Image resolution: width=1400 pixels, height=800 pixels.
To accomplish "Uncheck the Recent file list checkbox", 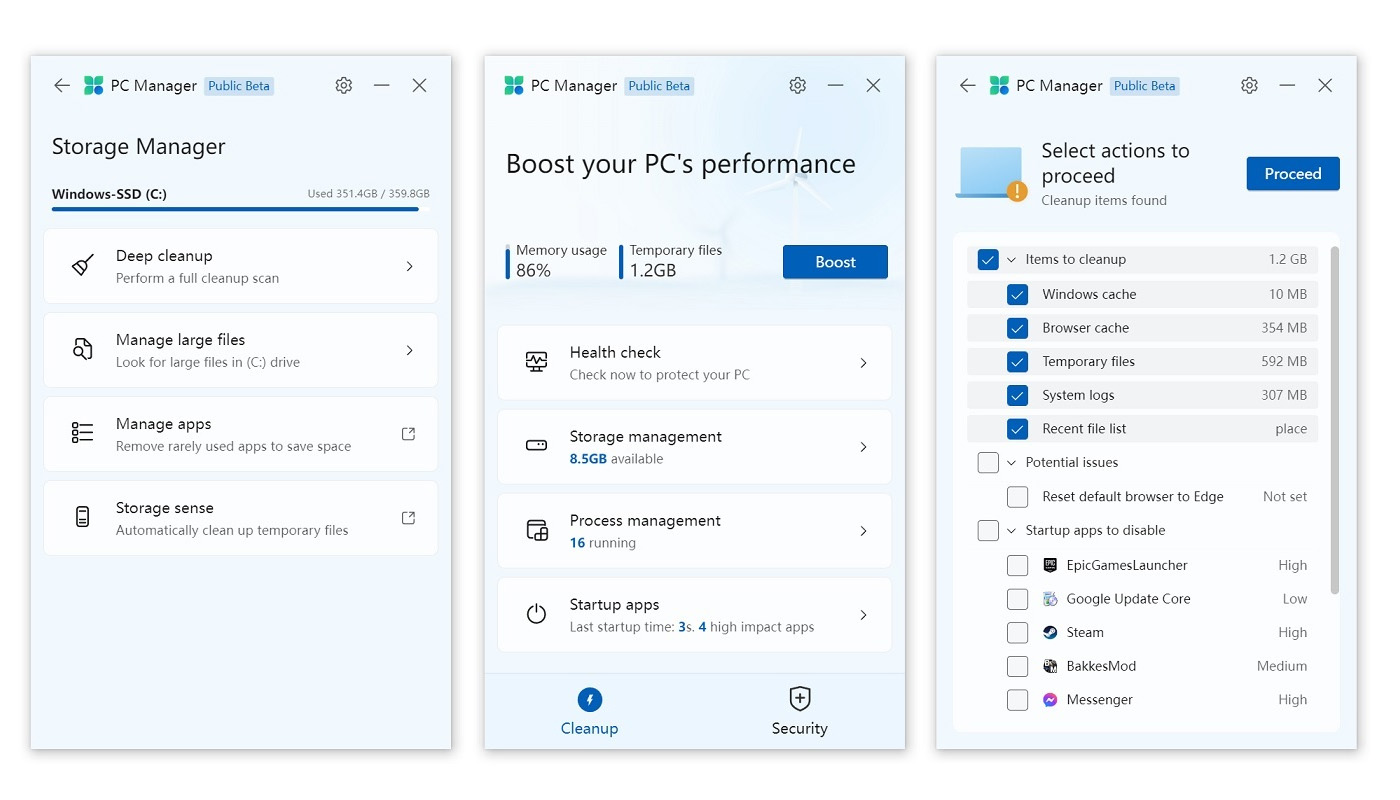I will [1017, 429].
